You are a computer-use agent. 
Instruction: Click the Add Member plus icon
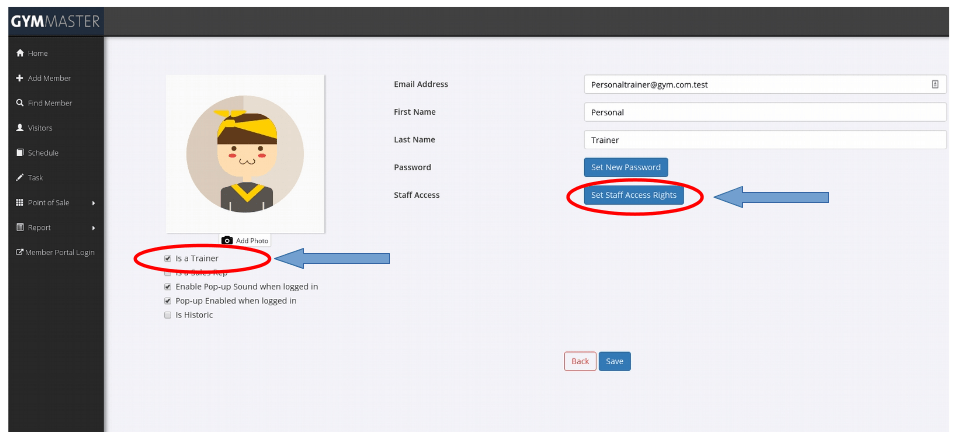[x=19, y=78]
